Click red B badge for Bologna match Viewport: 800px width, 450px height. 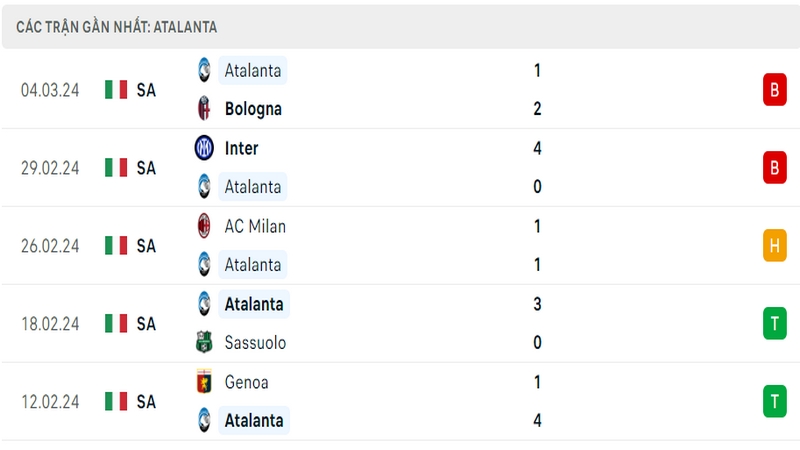click(774, 90)
